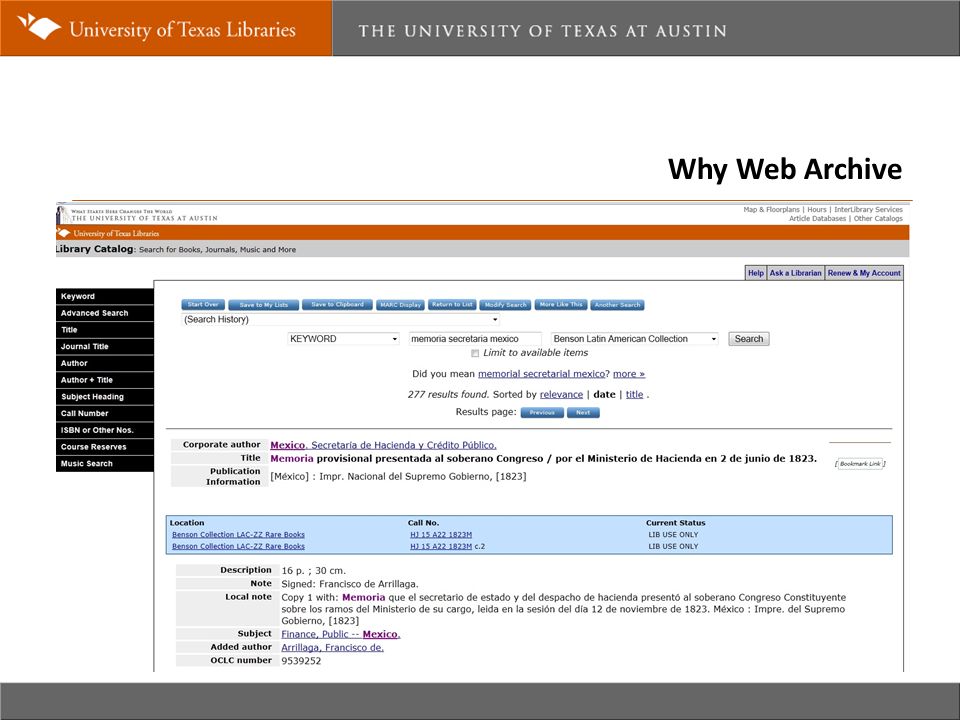960x720 pixels.
Task: Go to Next results page
Action: click(x=583, y=413)
